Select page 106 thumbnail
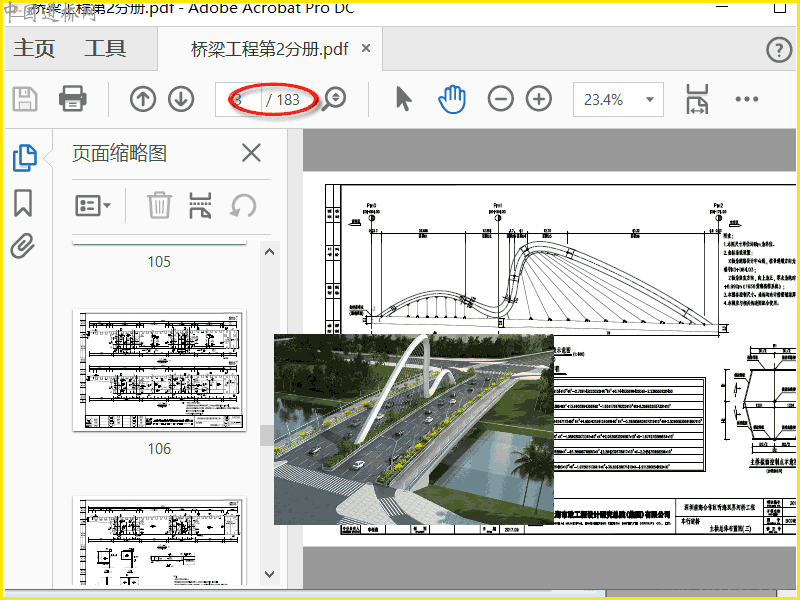 [159, 370]
